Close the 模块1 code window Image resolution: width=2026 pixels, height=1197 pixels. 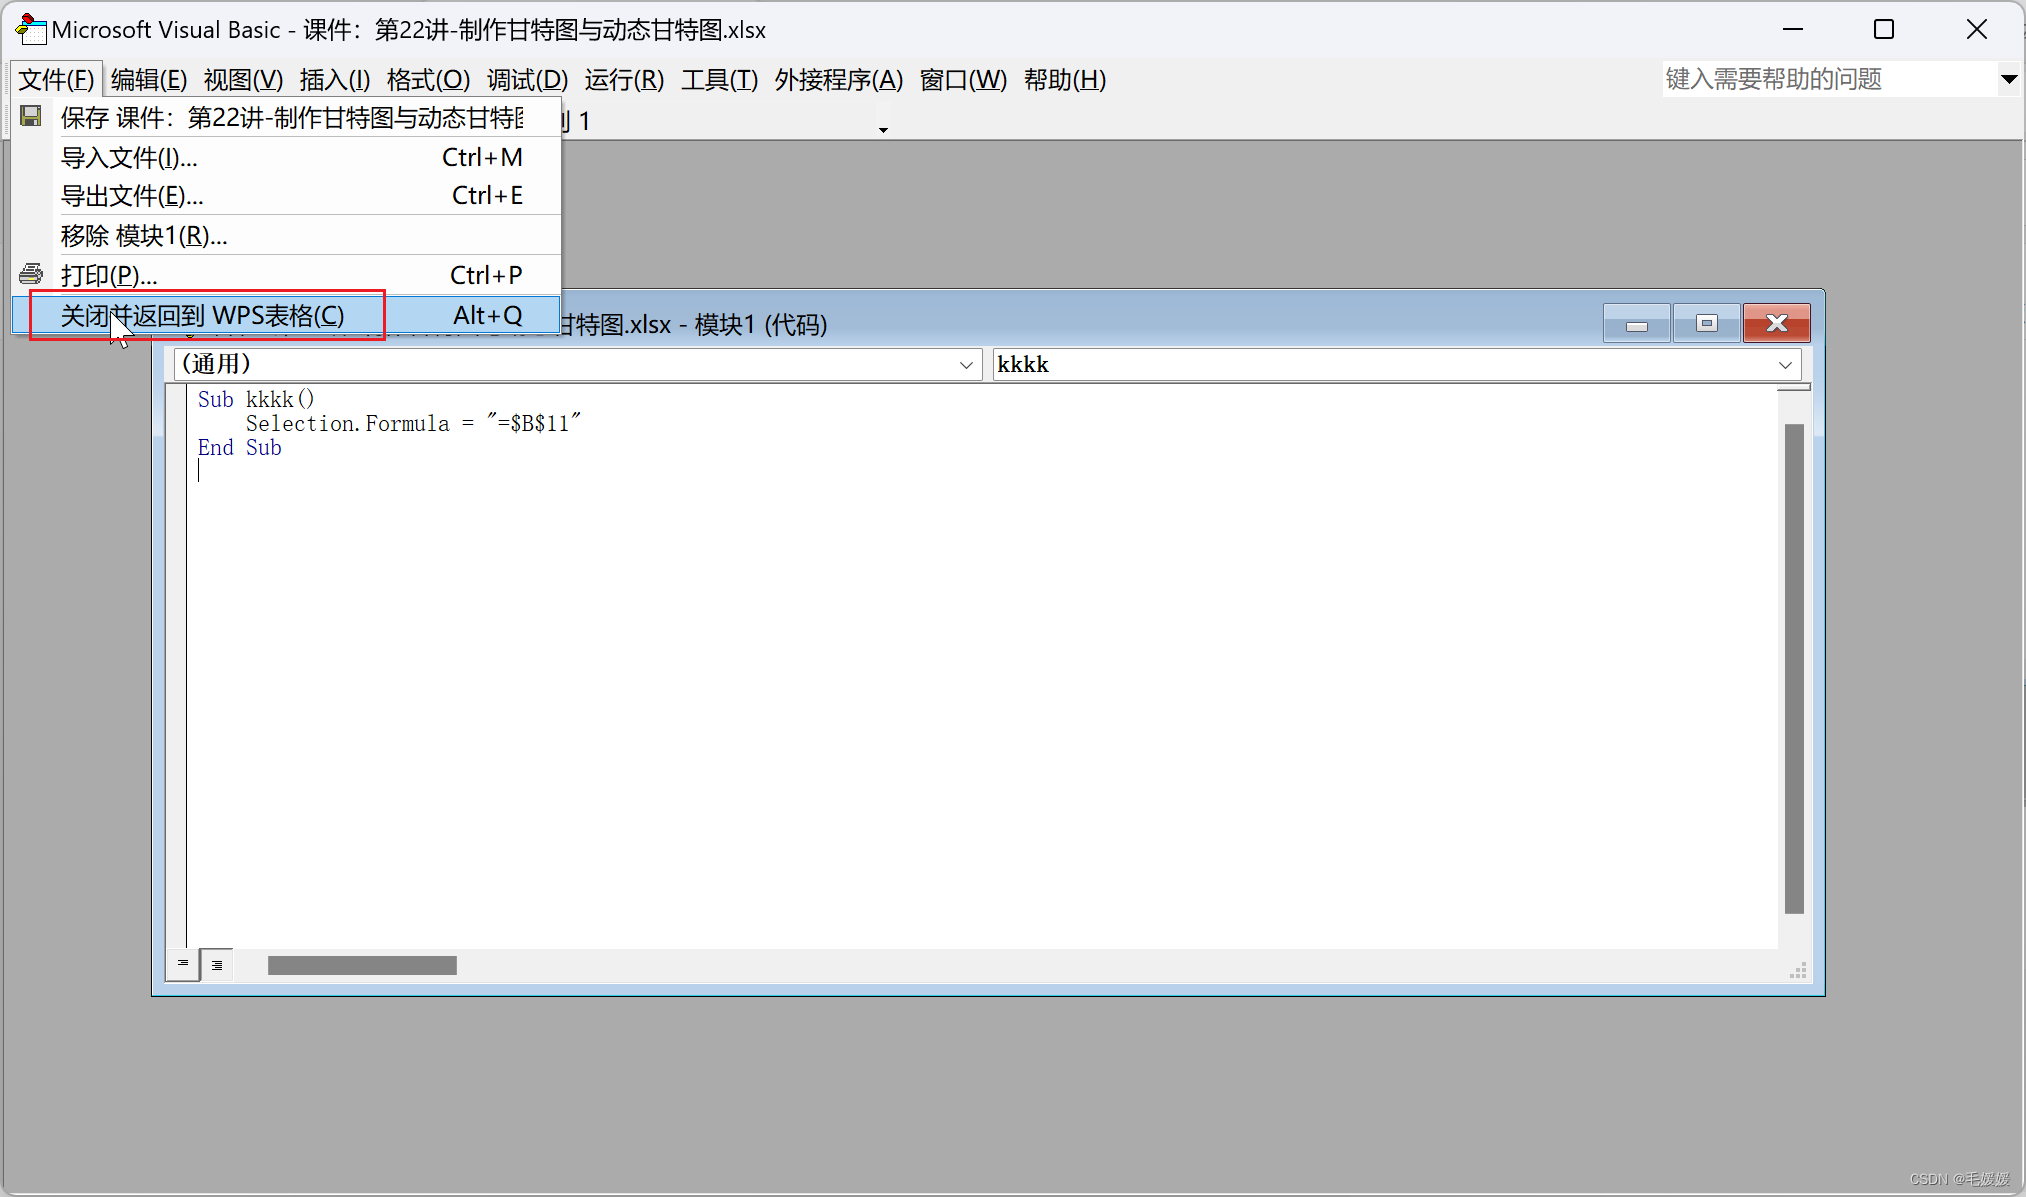1776,324
